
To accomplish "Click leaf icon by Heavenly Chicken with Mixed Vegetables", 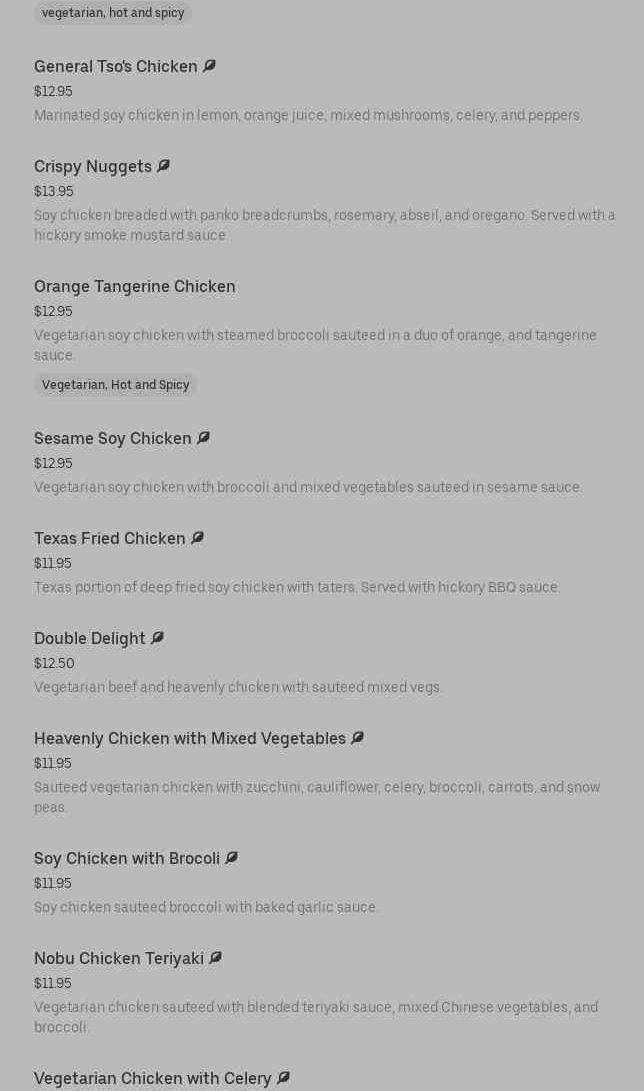I will (357, 738).
